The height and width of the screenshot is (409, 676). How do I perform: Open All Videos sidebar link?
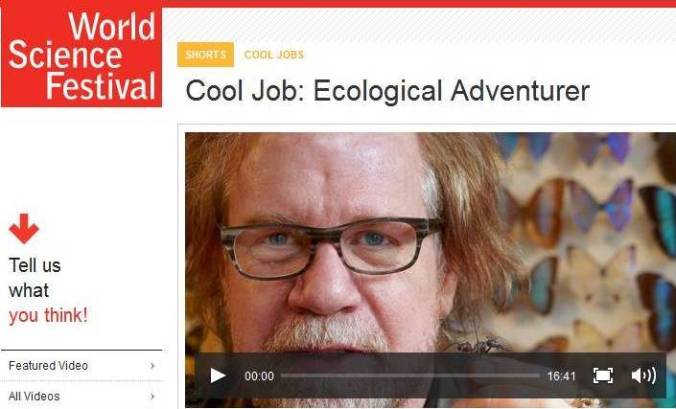[x=34, y=396]
